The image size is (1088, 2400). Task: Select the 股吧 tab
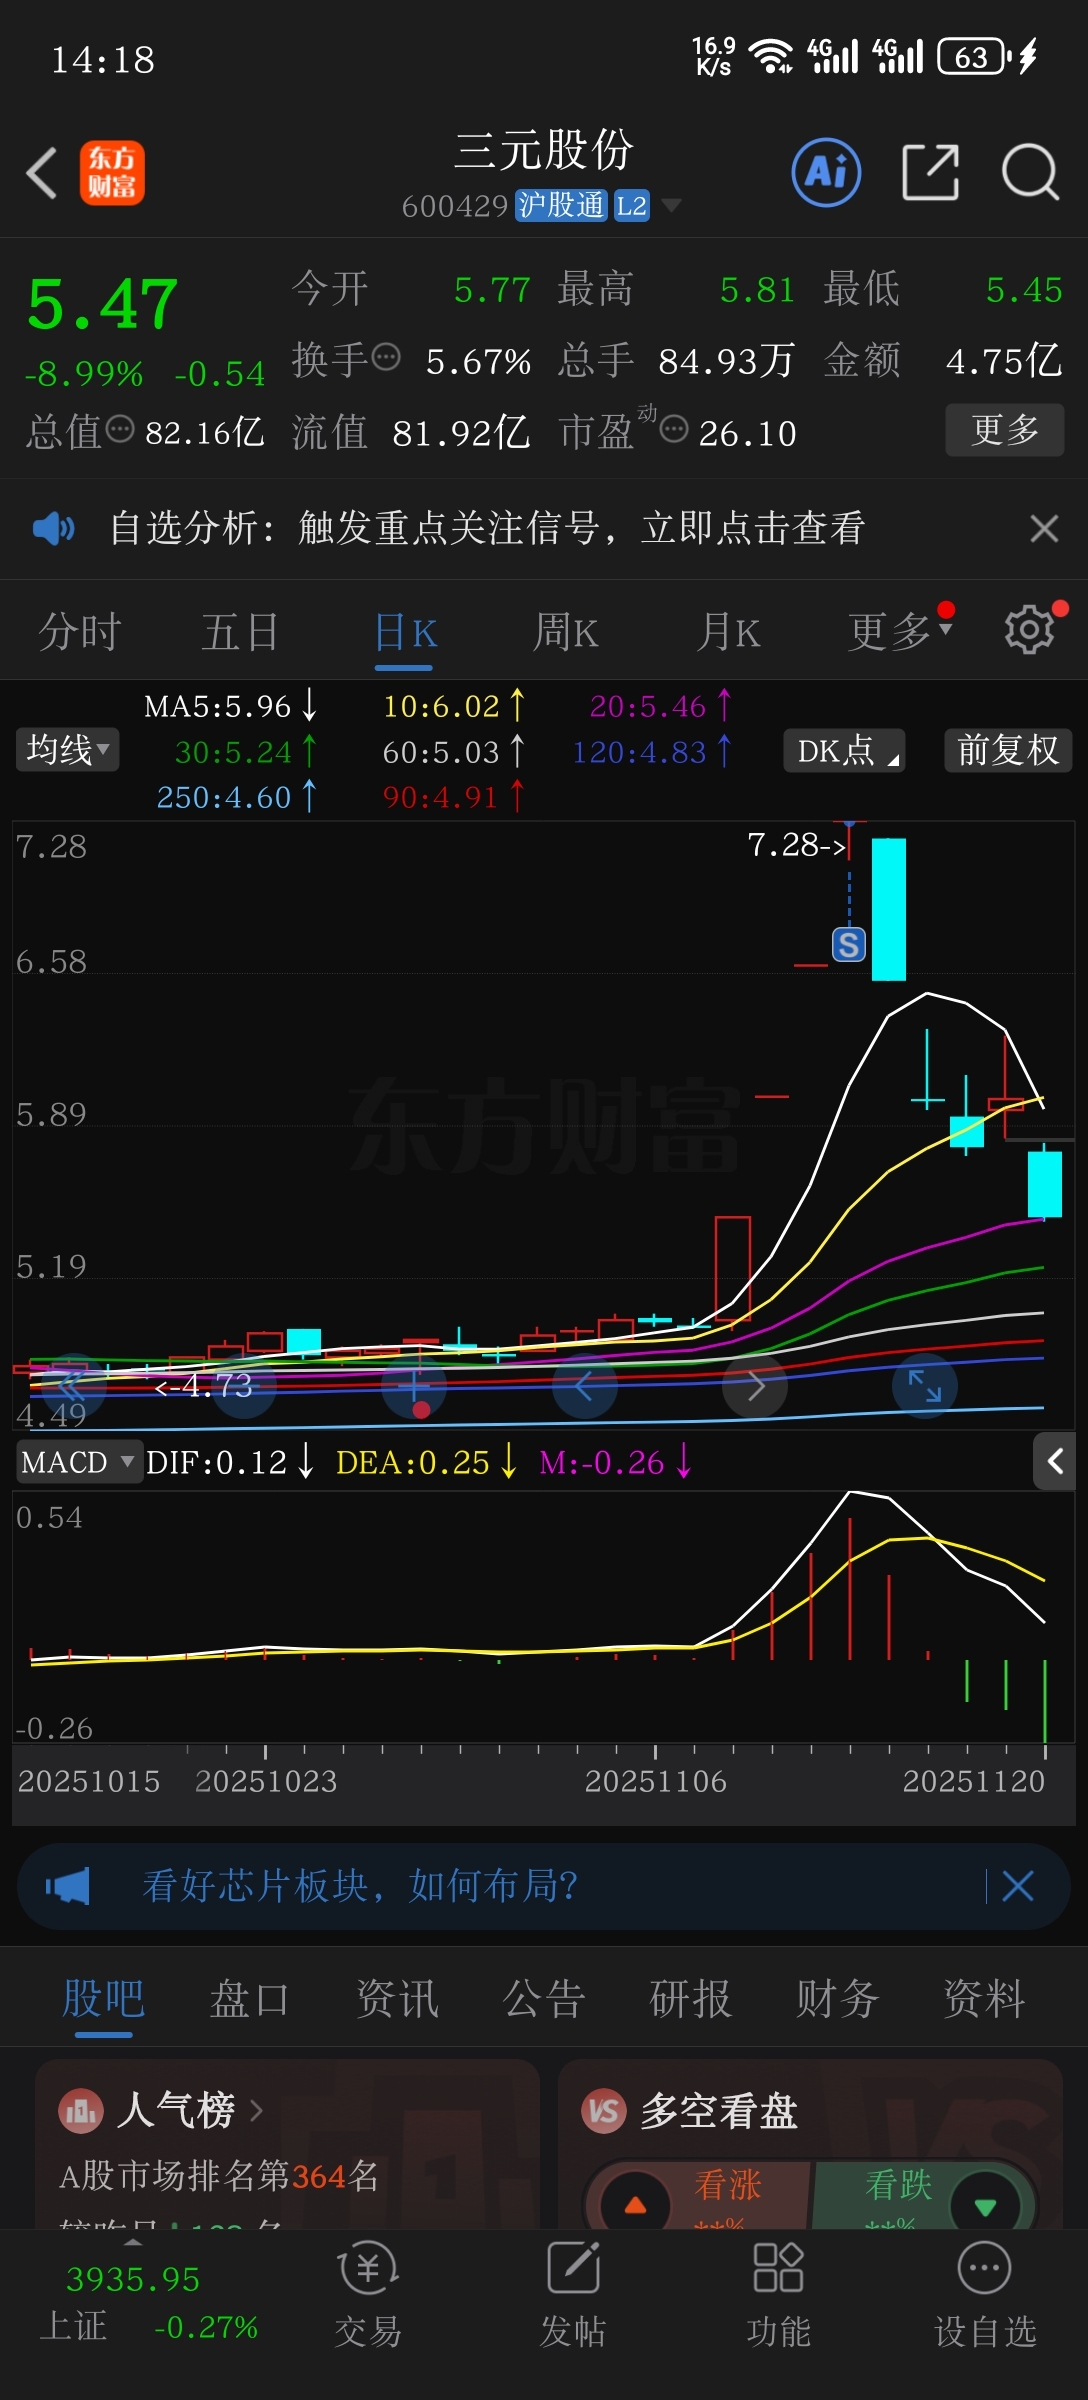click(103, 2000)
